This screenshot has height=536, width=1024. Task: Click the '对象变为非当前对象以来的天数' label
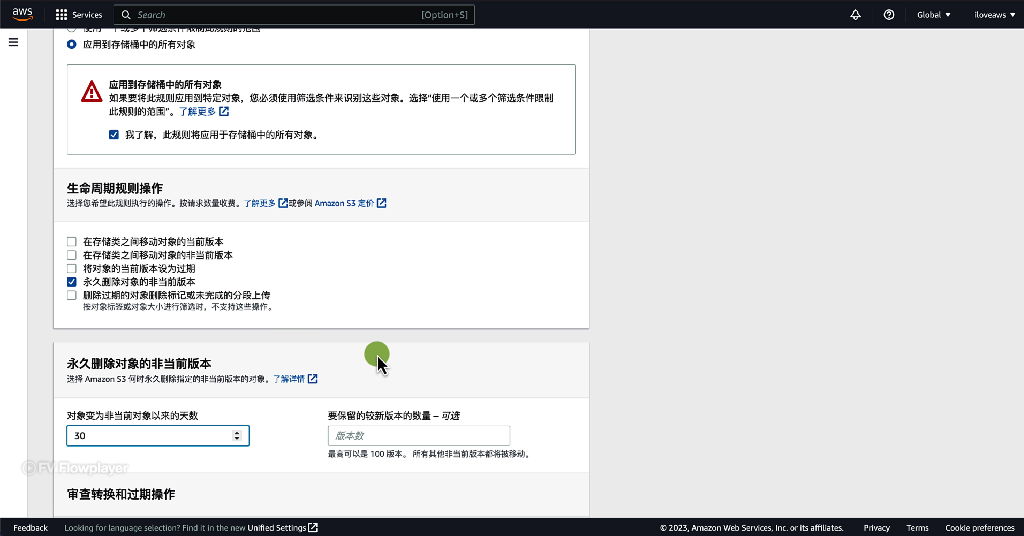coord(133,415)
